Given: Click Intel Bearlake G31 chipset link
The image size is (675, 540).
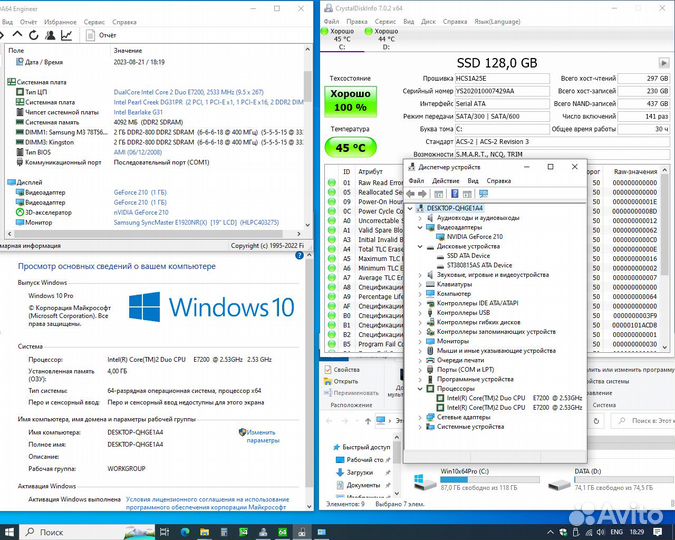Looking at the screenshot, I should point(138,112).
